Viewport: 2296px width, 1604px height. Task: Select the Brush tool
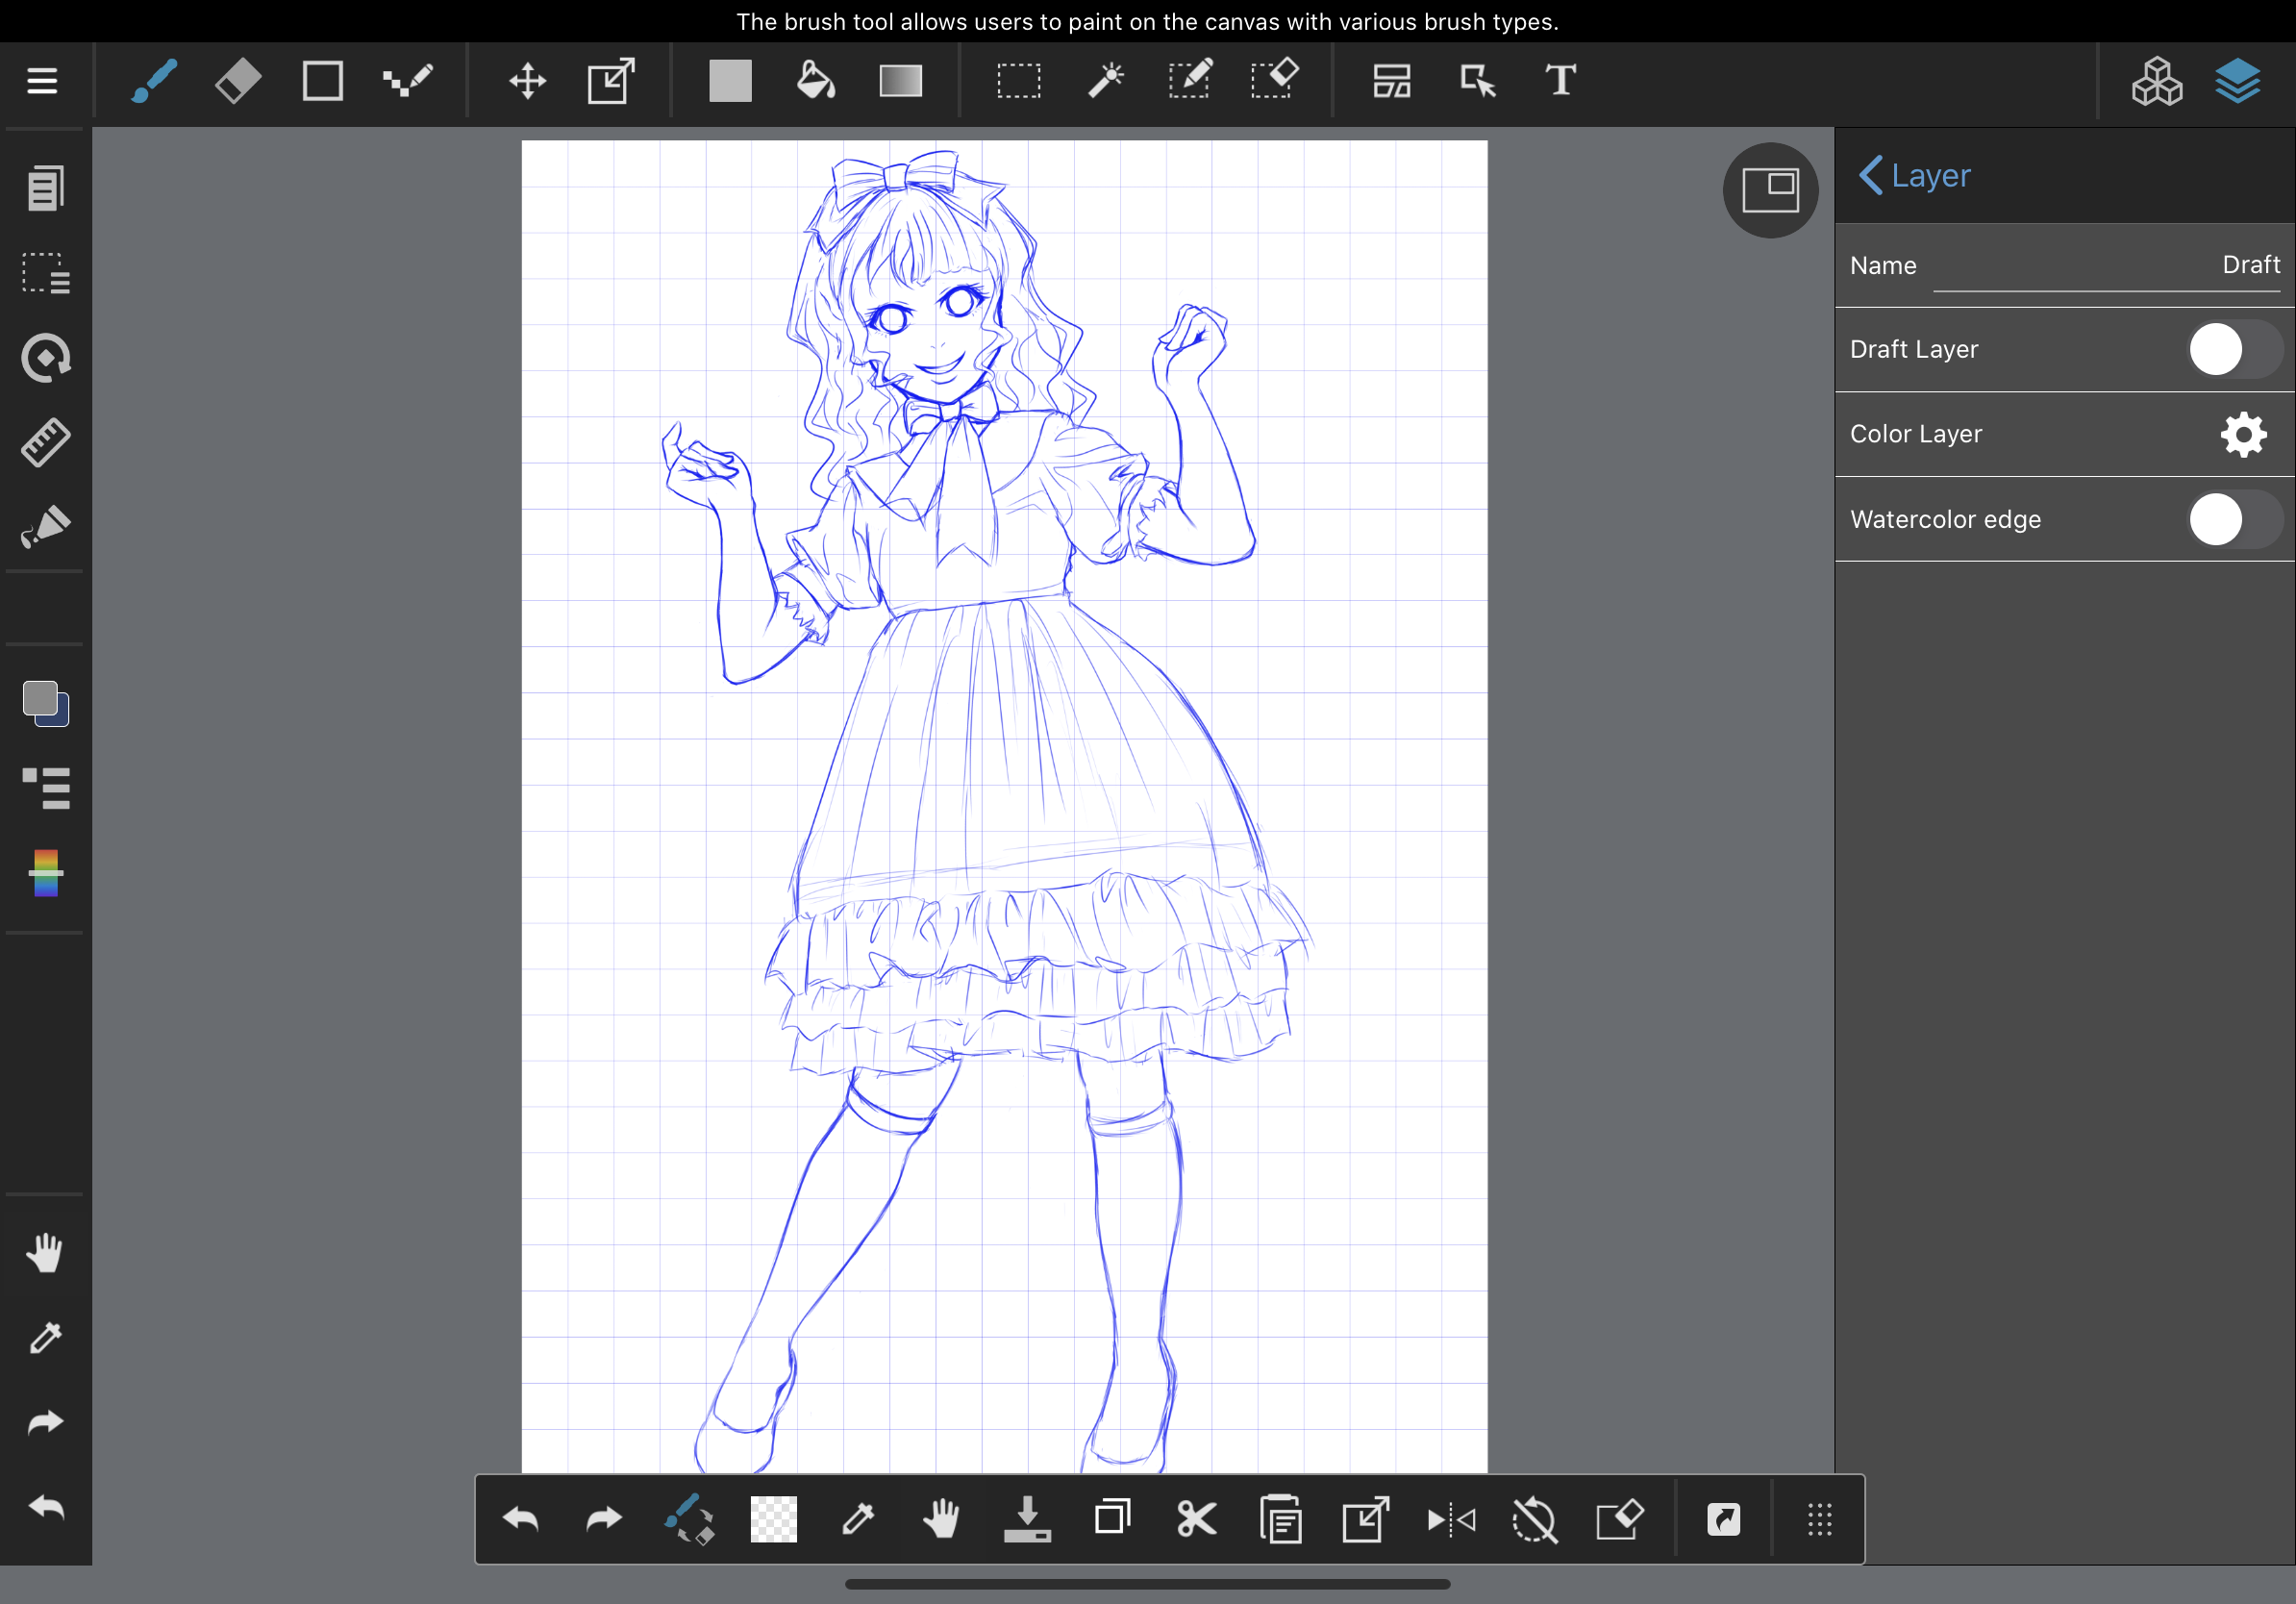click(152, 80)
